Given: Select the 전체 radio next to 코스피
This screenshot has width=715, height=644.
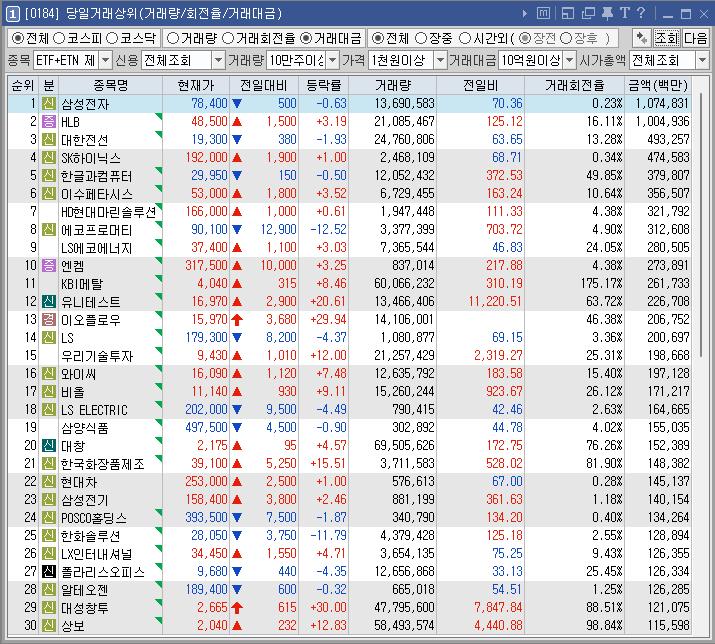Looking at the screenshot, I should coord(18,38).
